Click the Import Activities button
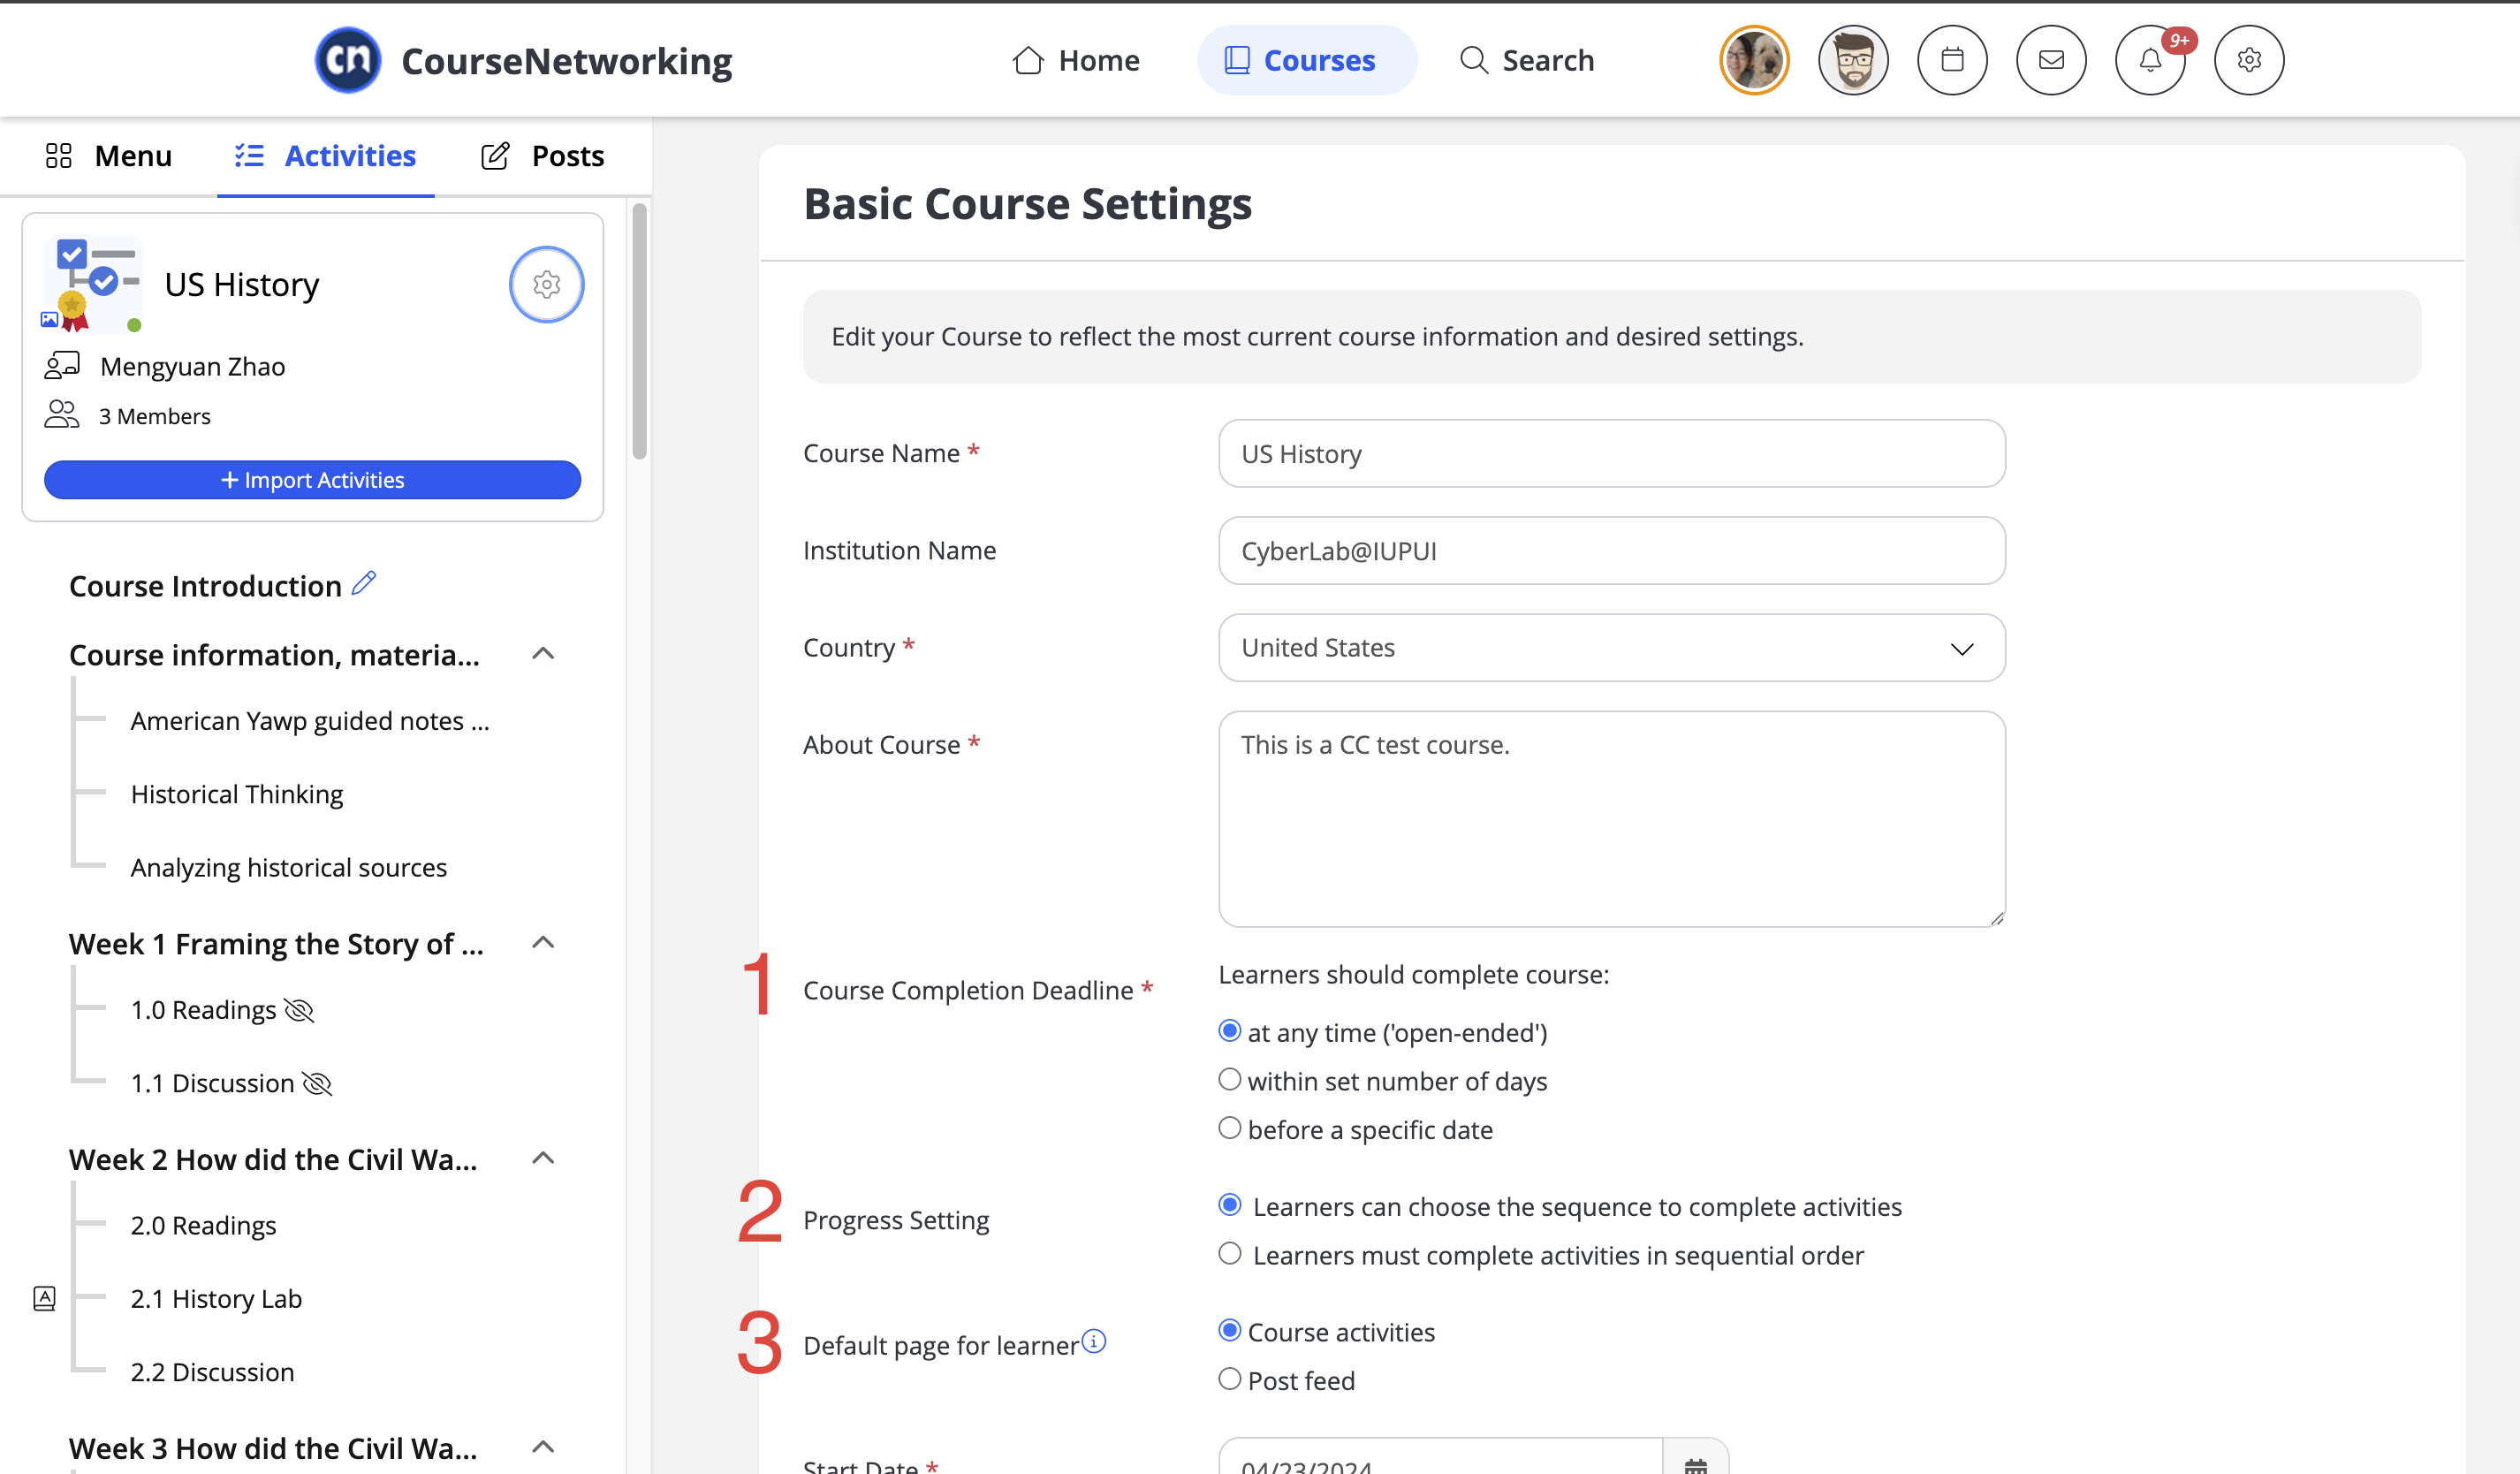Screen dimensions: 2520x1474 click(312, 480)
